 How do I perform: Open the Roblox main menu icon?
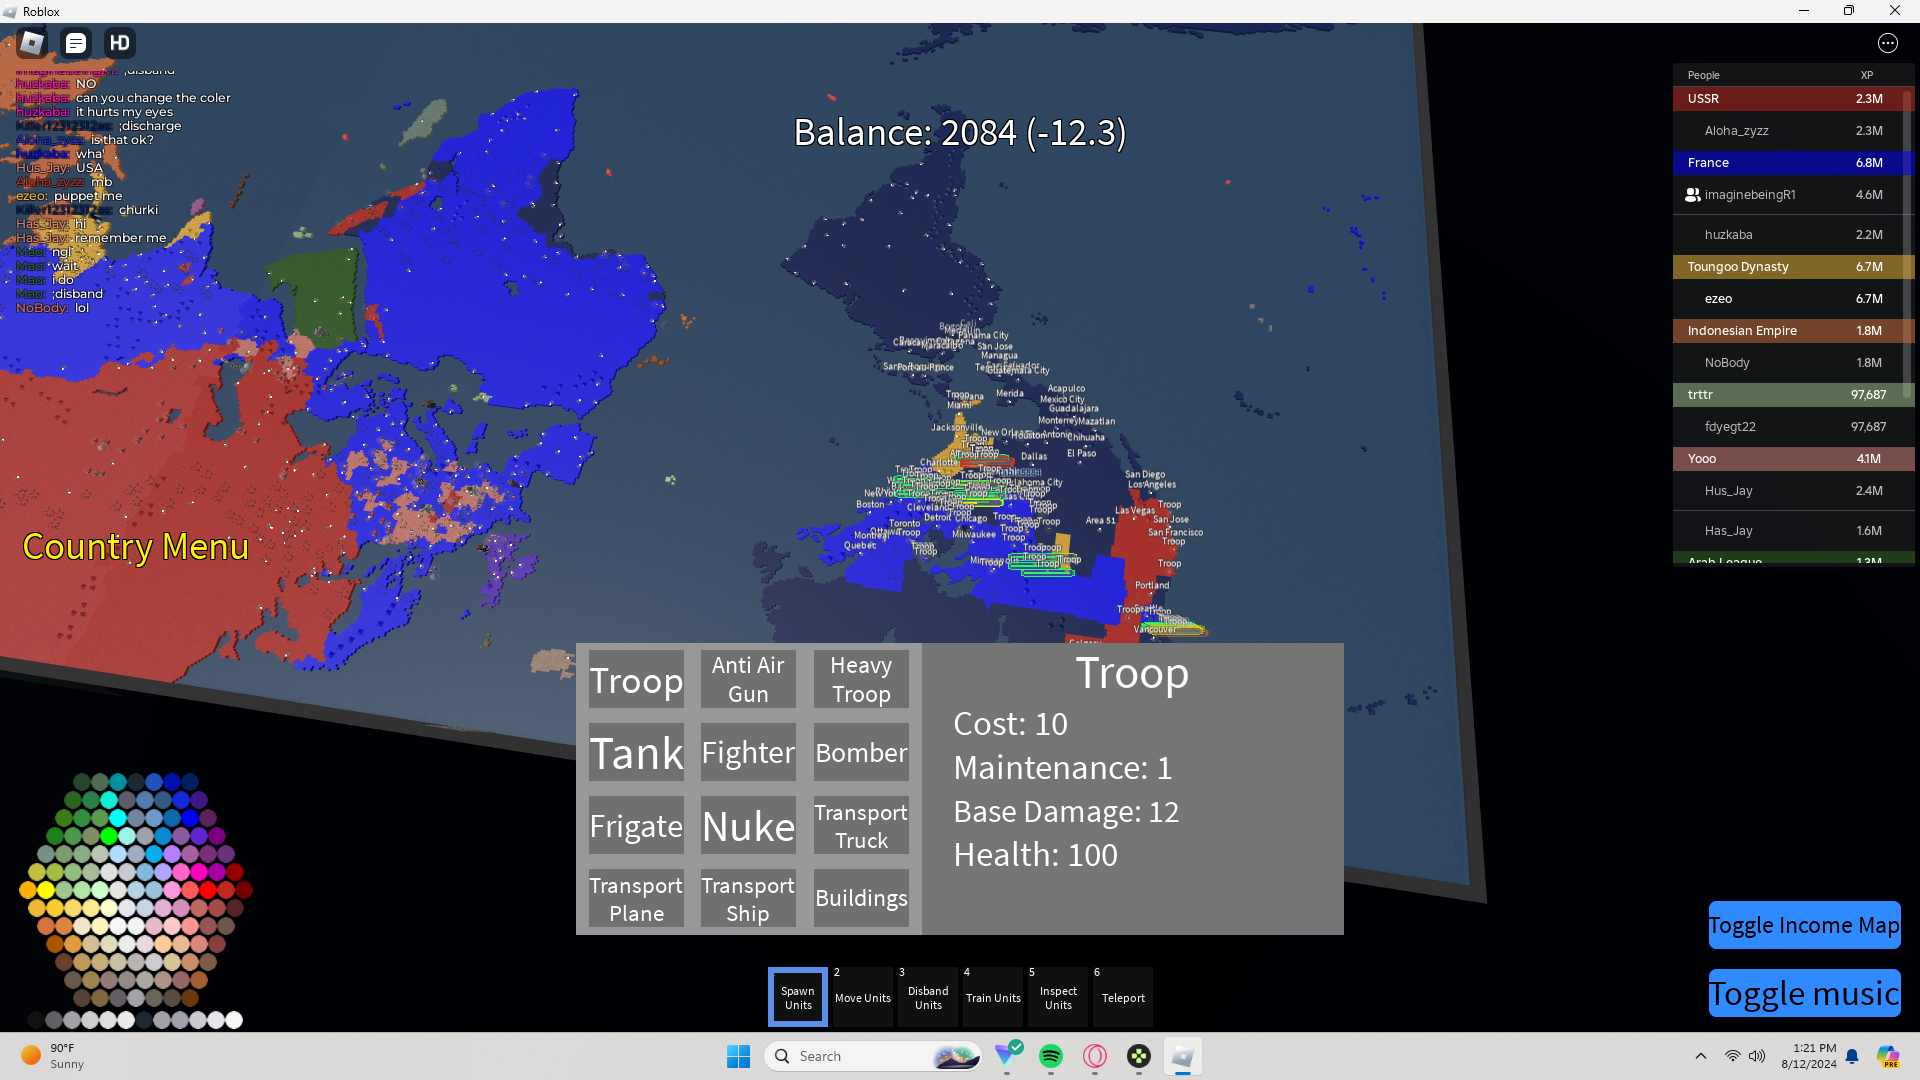32,43
